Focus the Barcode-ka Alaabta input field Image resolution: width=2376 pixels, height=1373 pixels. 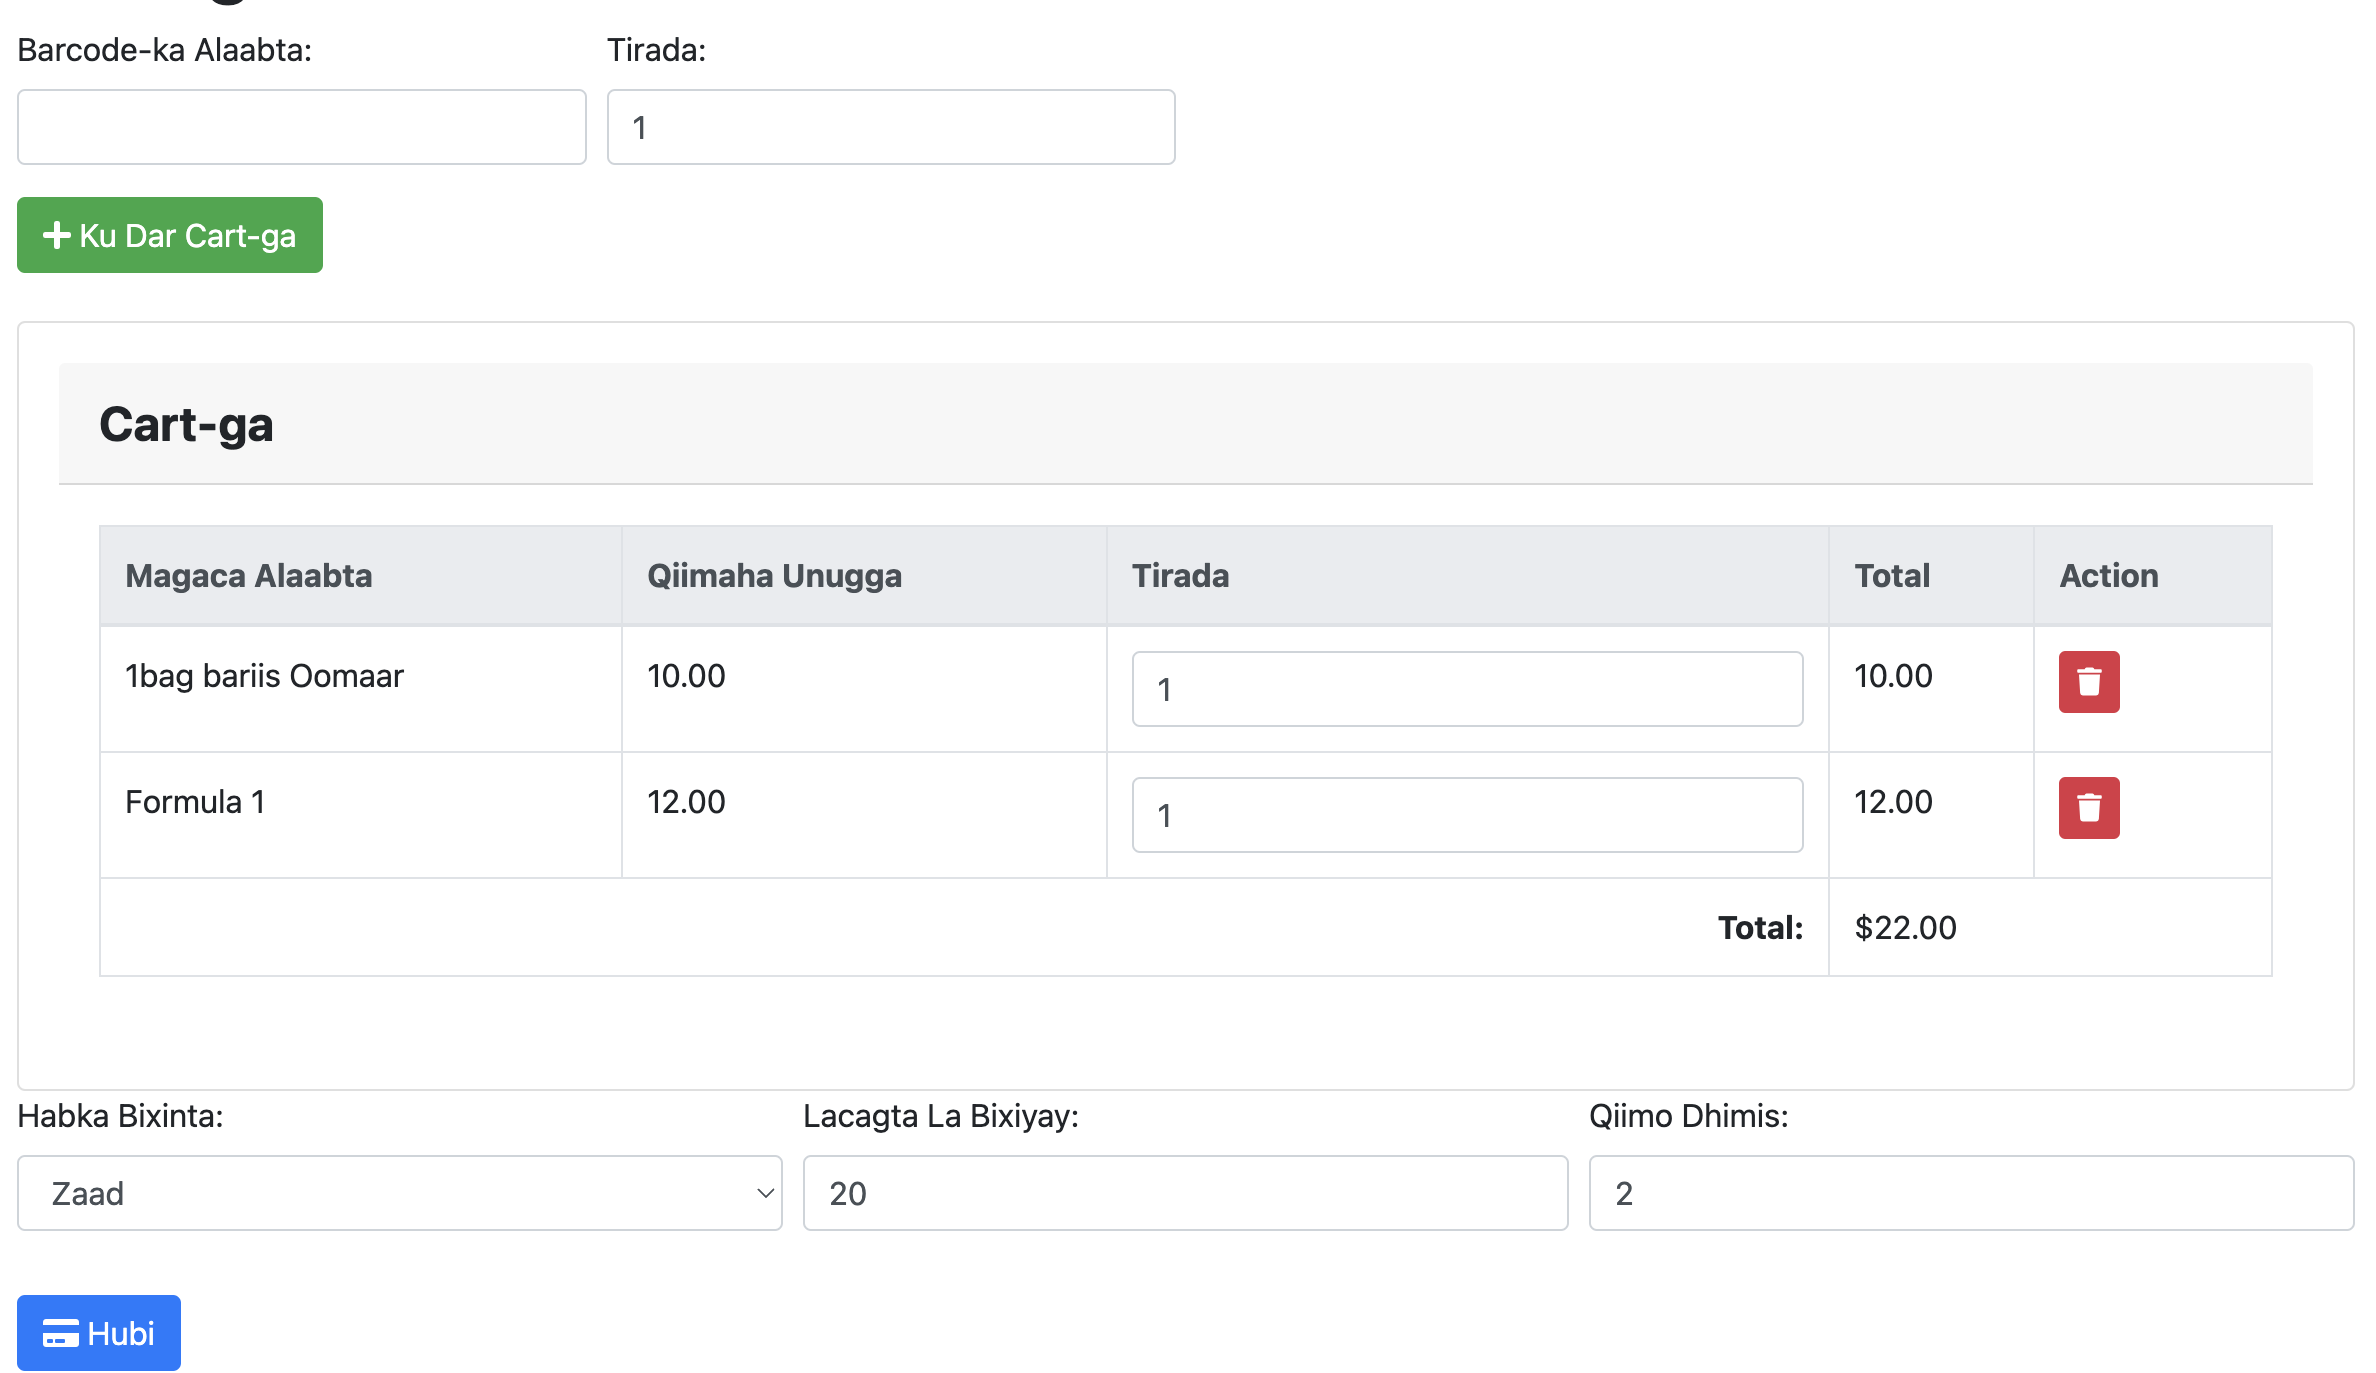[x=302, y=127]
